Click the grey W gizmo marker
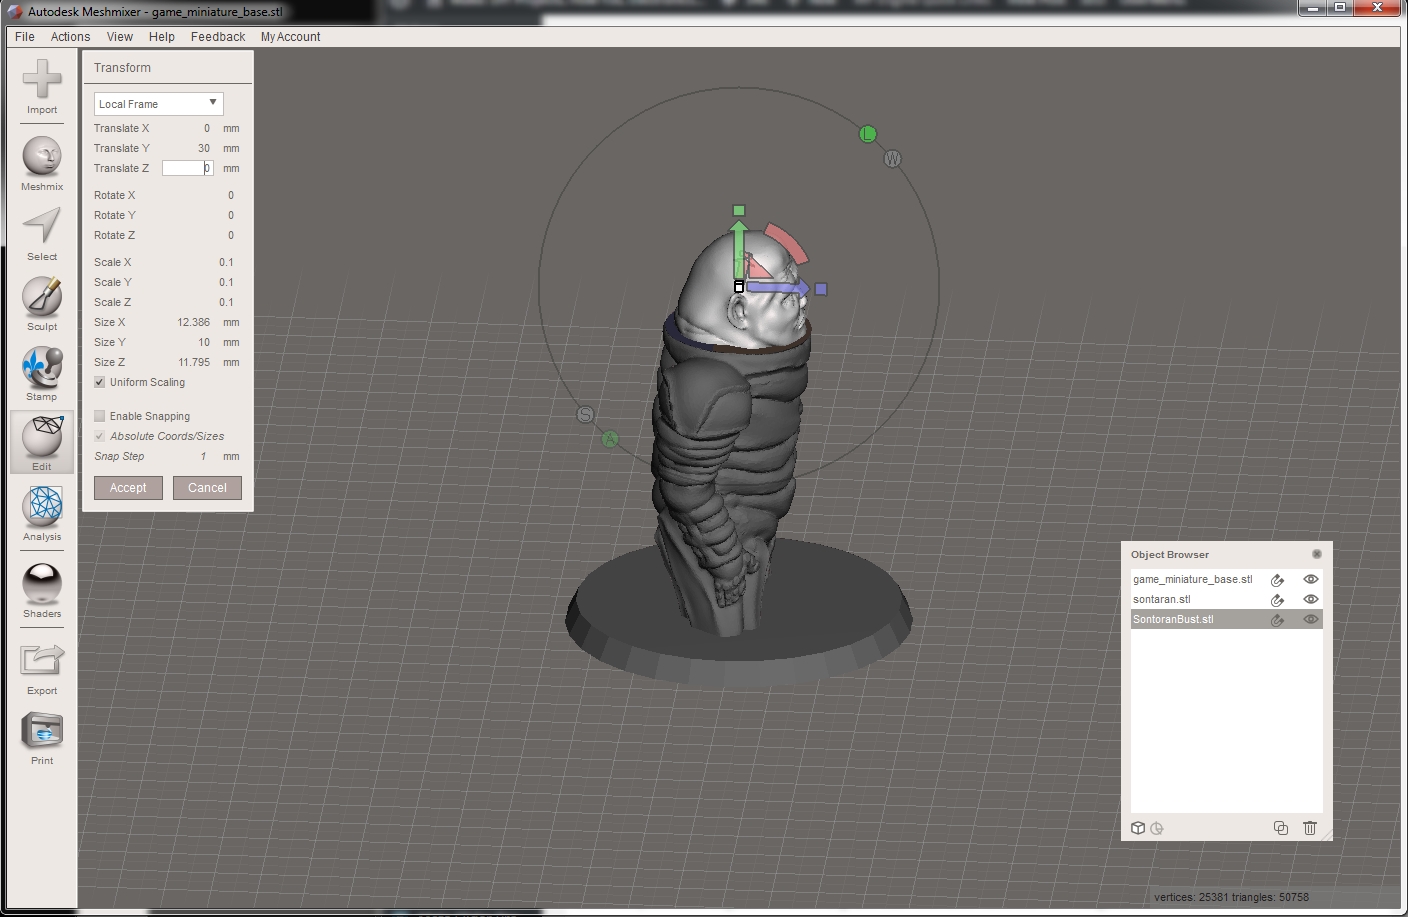The width and height of the screenshot is (1408, 917). (x=892, y=159)
